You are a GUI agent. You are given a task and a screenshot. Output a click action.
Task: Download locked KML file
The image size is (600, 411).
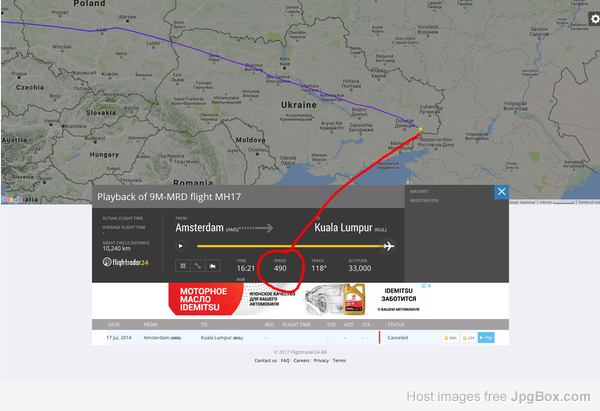450,338
